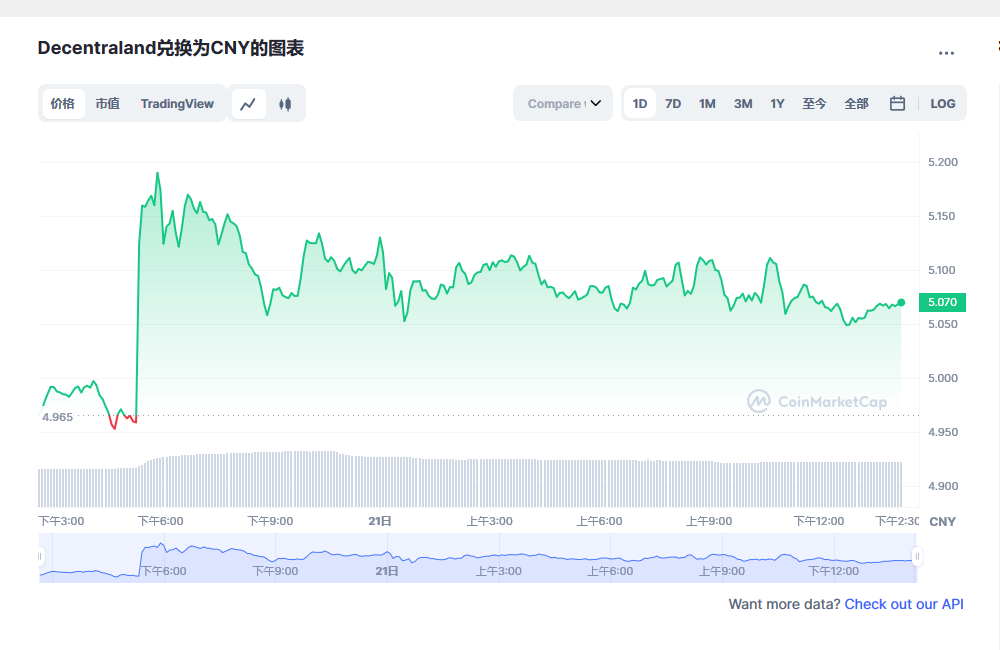
Task: Select the 1D time range
Action: tap(640, 104)
